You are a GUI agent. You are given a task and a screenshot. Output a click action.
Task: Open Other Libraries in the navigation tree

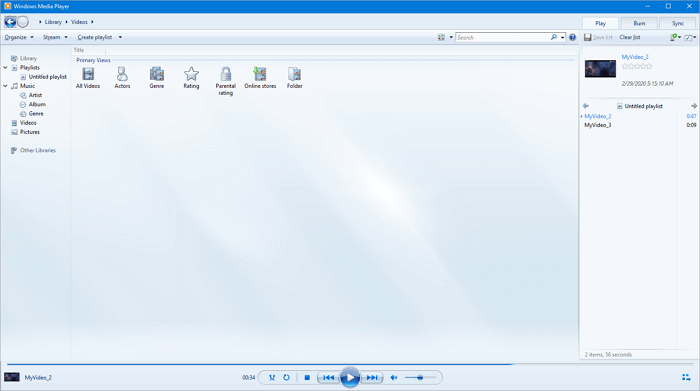(x=33, y=150)
